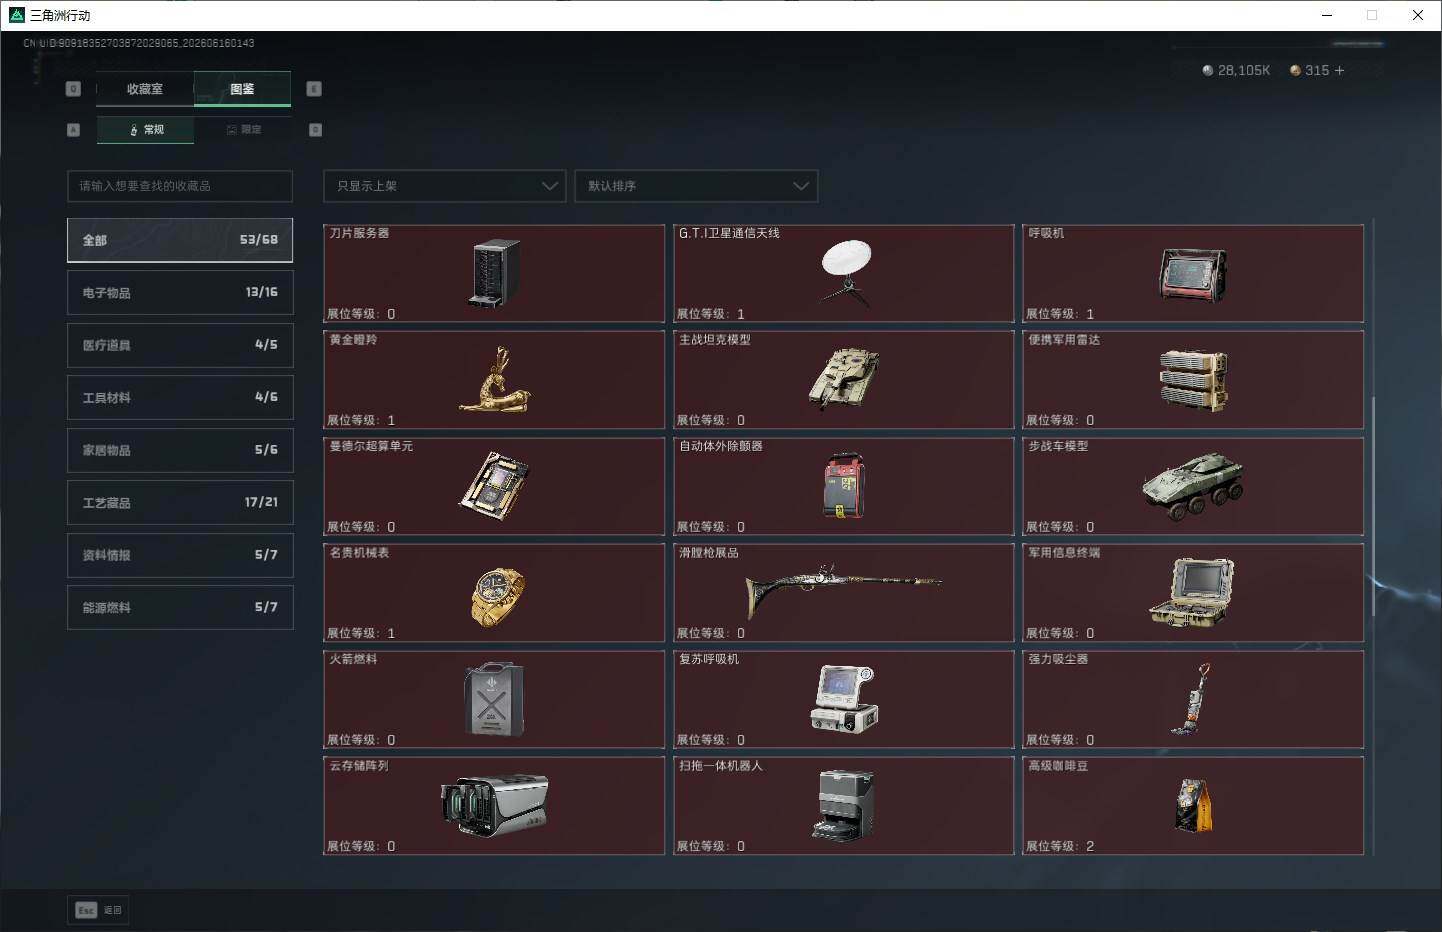The height and width of the screenshot is (932, 1442).
Task: Switch to the 图鉴 tab
Action: [242, 89]
